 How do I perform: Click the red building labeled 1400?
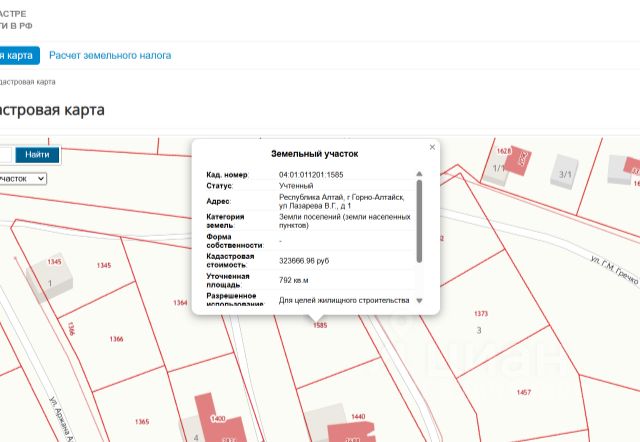pyautogui.click(x=218, y=419)
